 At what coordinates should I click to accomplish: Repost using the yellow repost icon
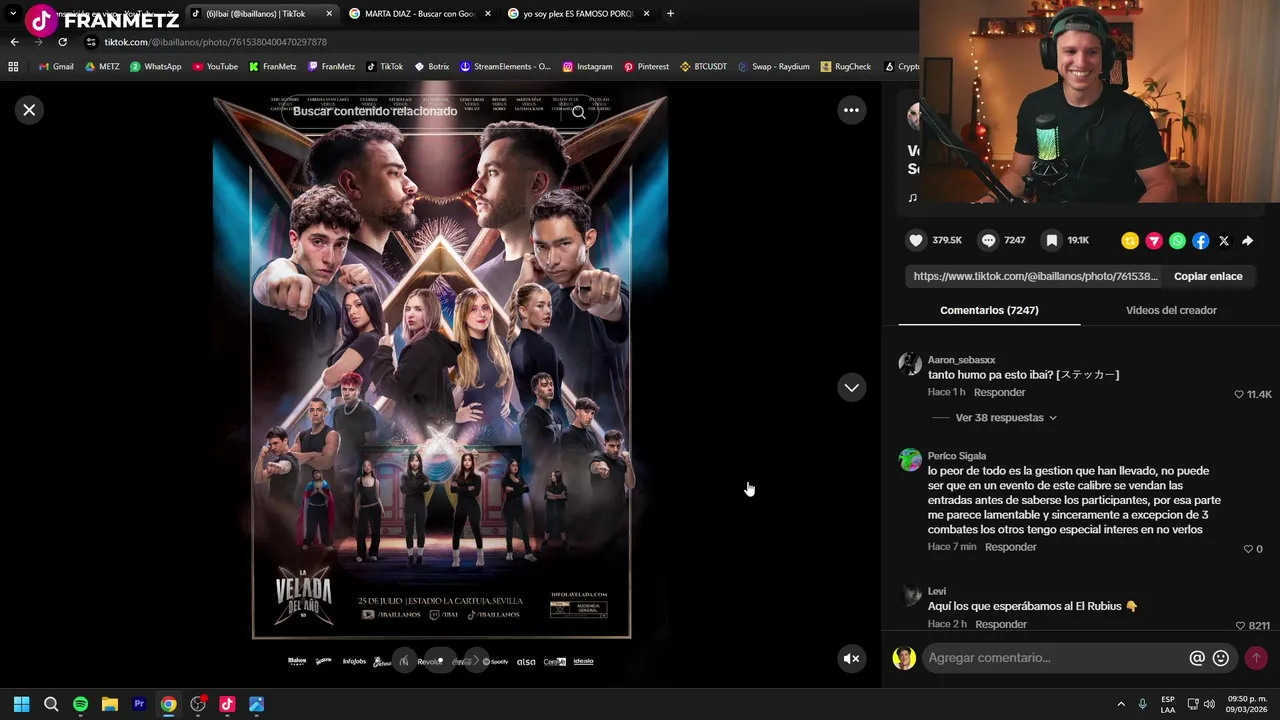click(1130, 241)
